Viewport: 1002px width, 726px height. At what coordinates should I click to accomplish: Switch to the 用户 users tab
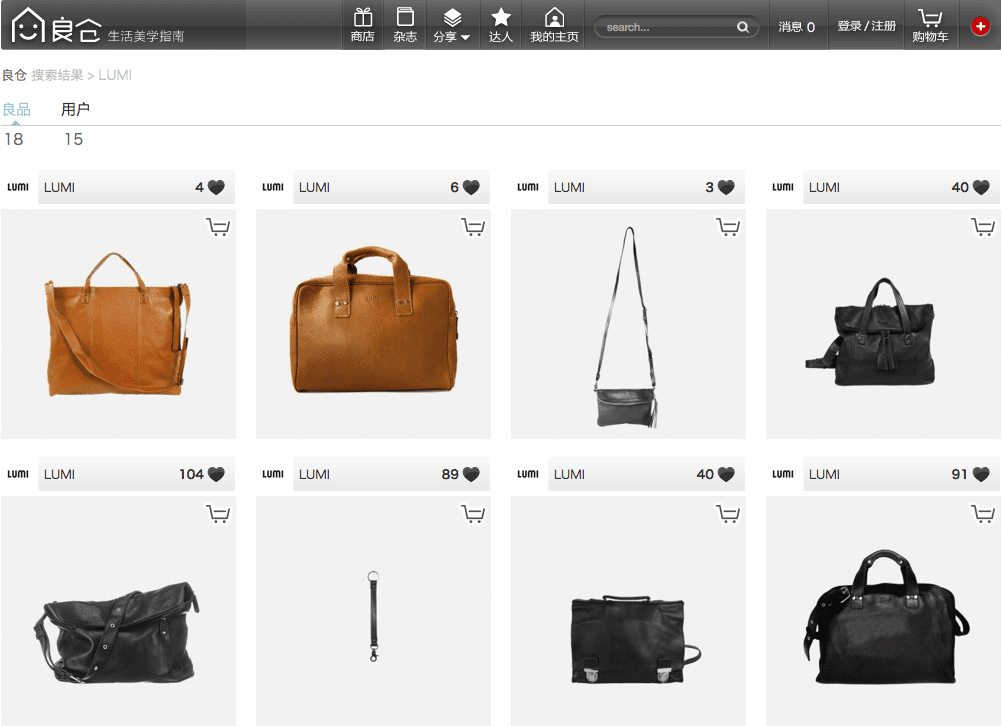[75, 109]
